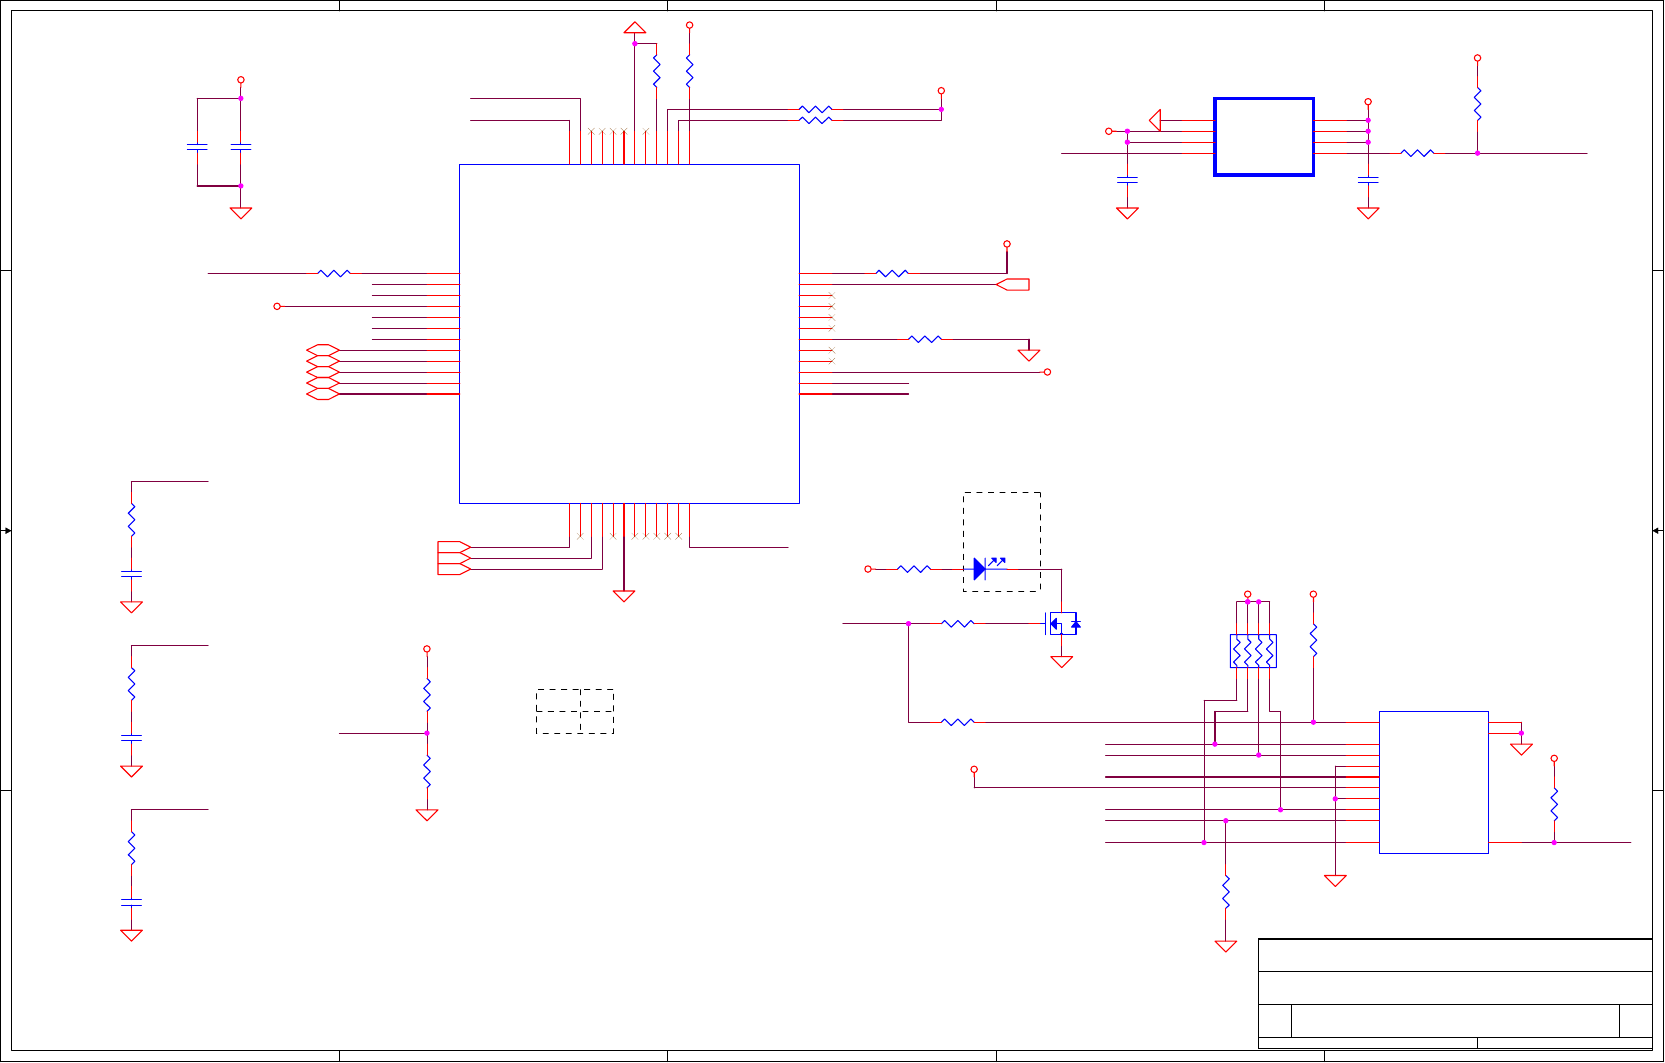Select the MOSFET transistor symbol
1665x1063 pixels.
[x=1063, y=624]
